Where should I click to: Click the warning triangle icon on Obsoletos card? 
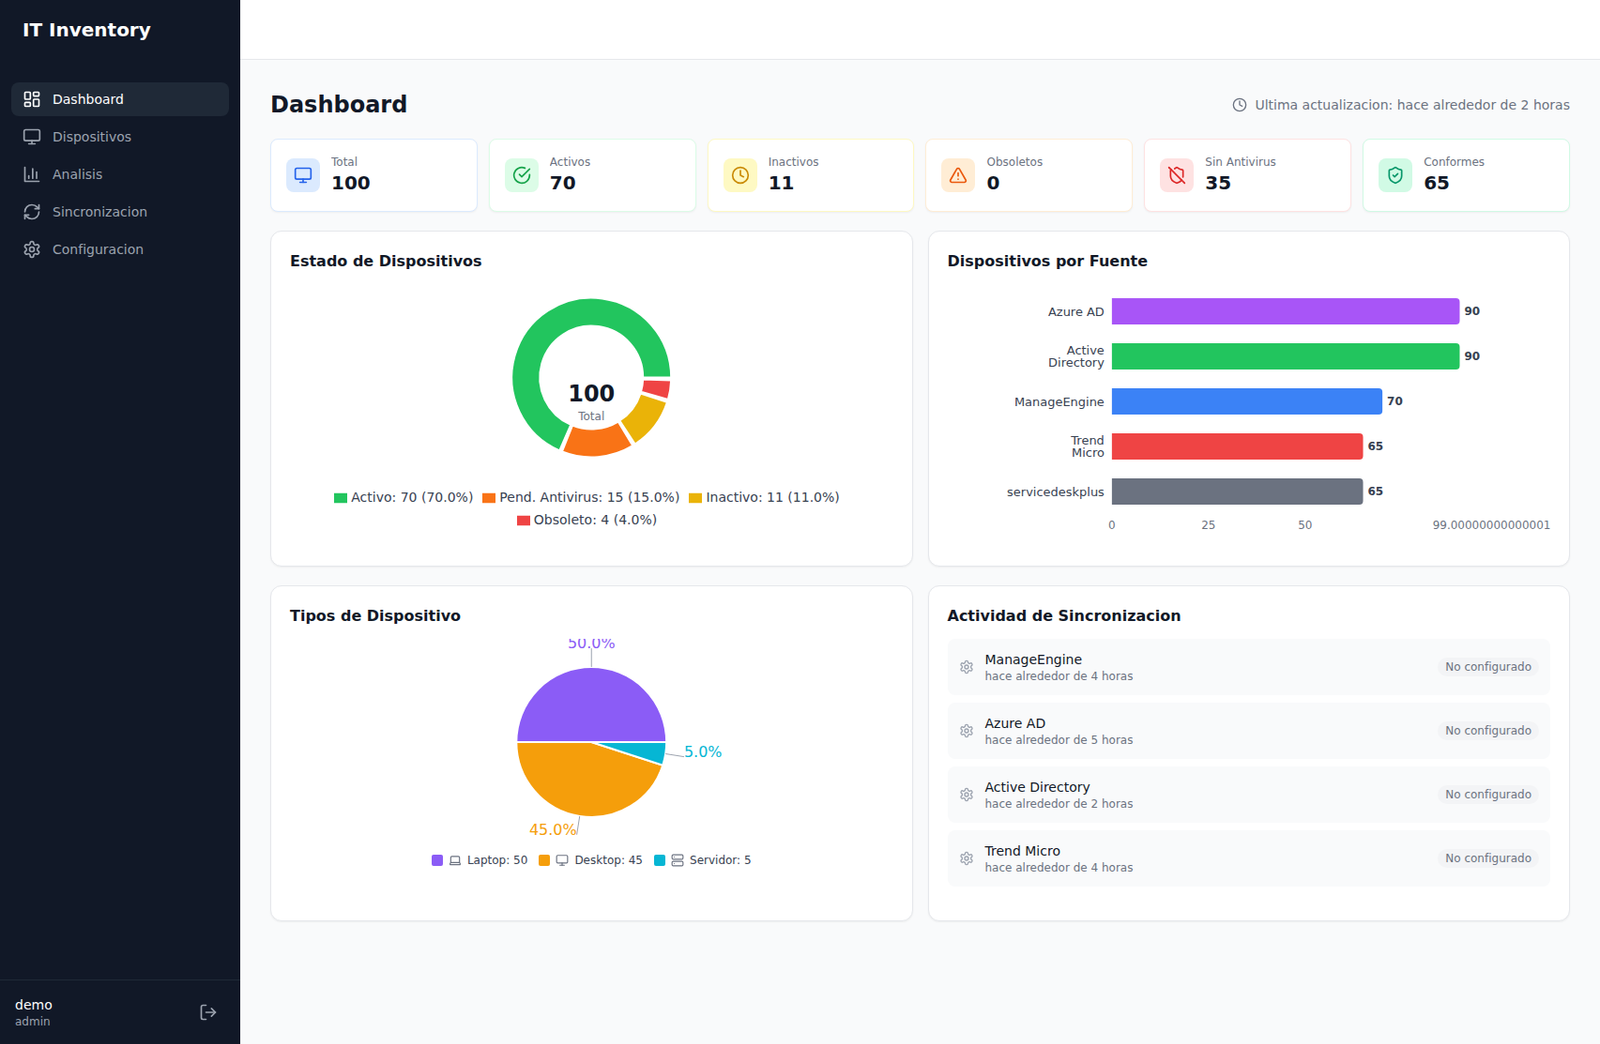(958, 175)
